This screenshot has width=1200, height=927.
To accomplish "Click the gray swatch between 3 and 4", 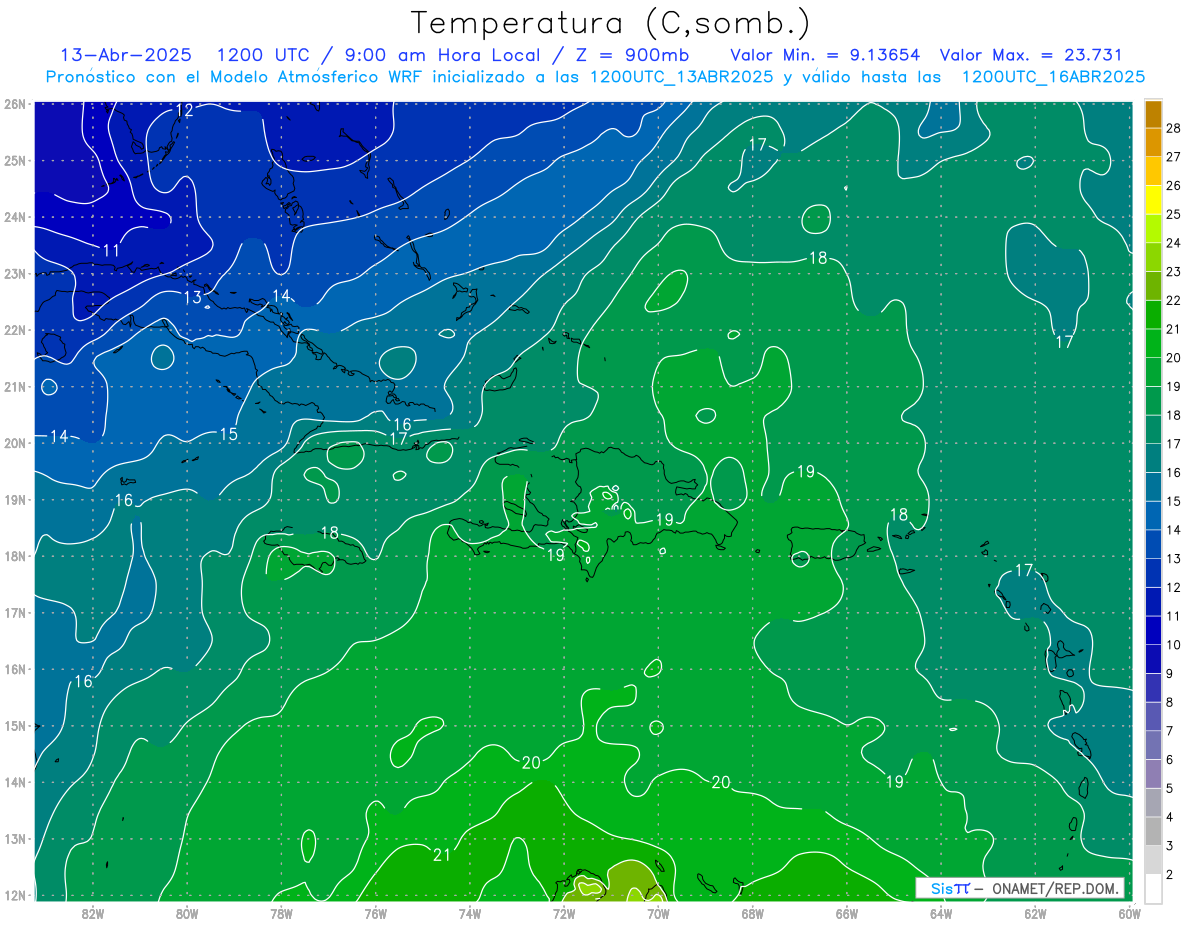I will 1153,831.
